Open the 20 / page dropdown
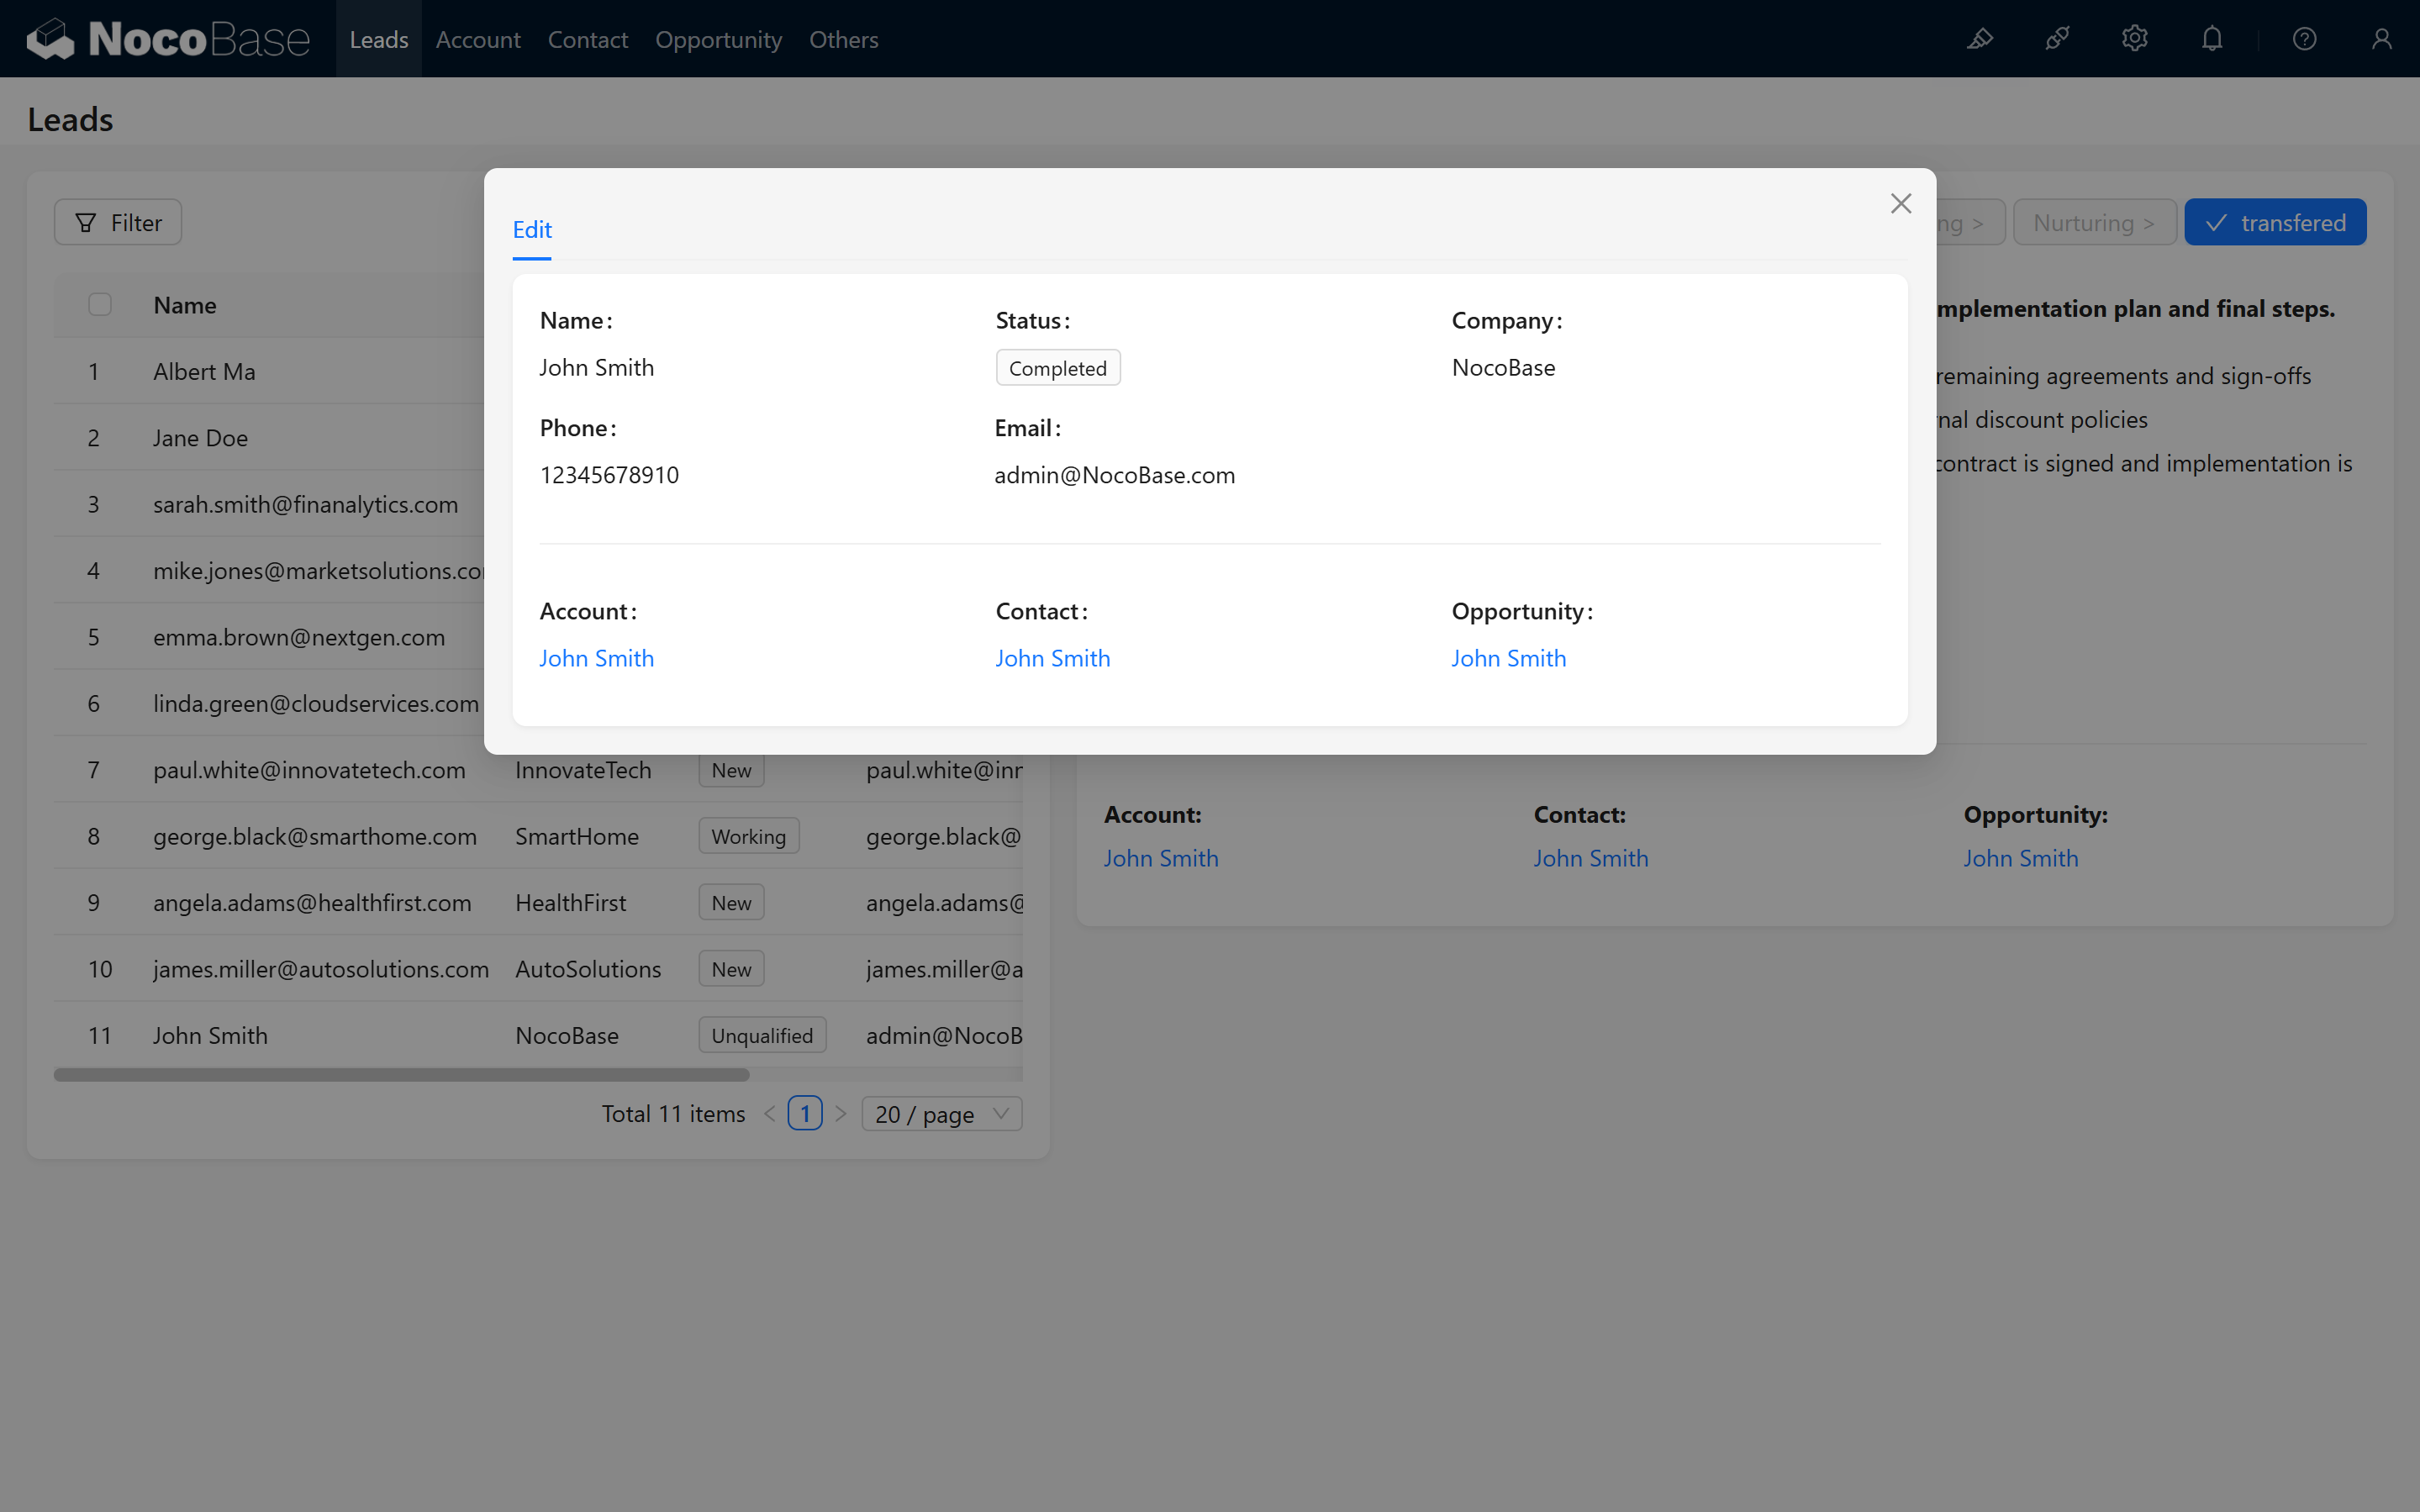 pyautogui.click(x=941, y=1114)
